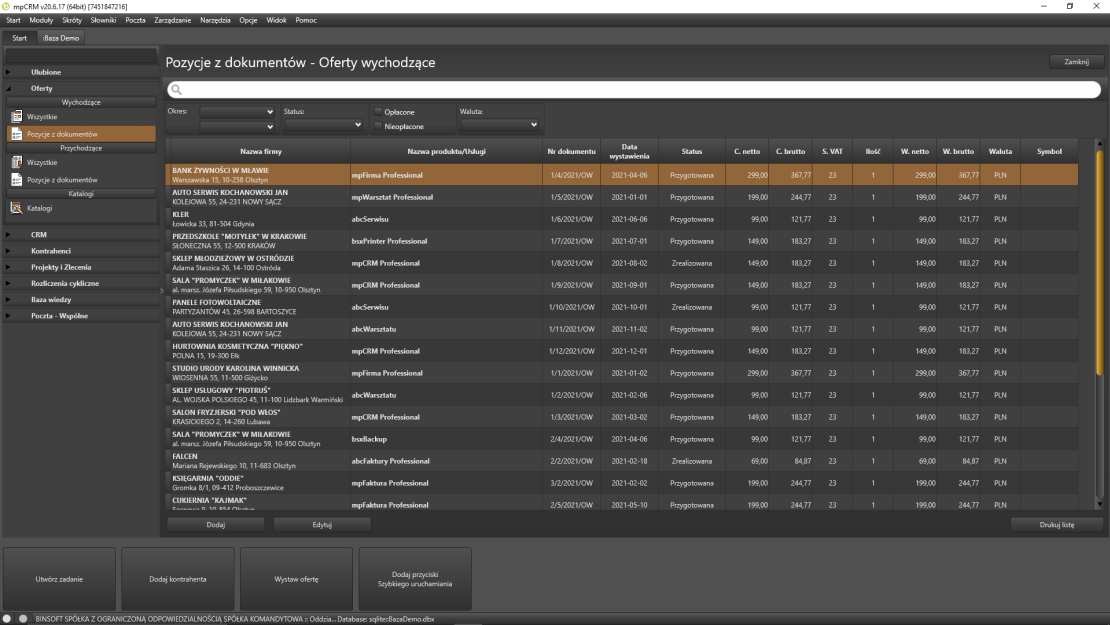1110x625 pixels.
Task: Expand Poczta - Wspólne section
Action: tap(81, 316)
